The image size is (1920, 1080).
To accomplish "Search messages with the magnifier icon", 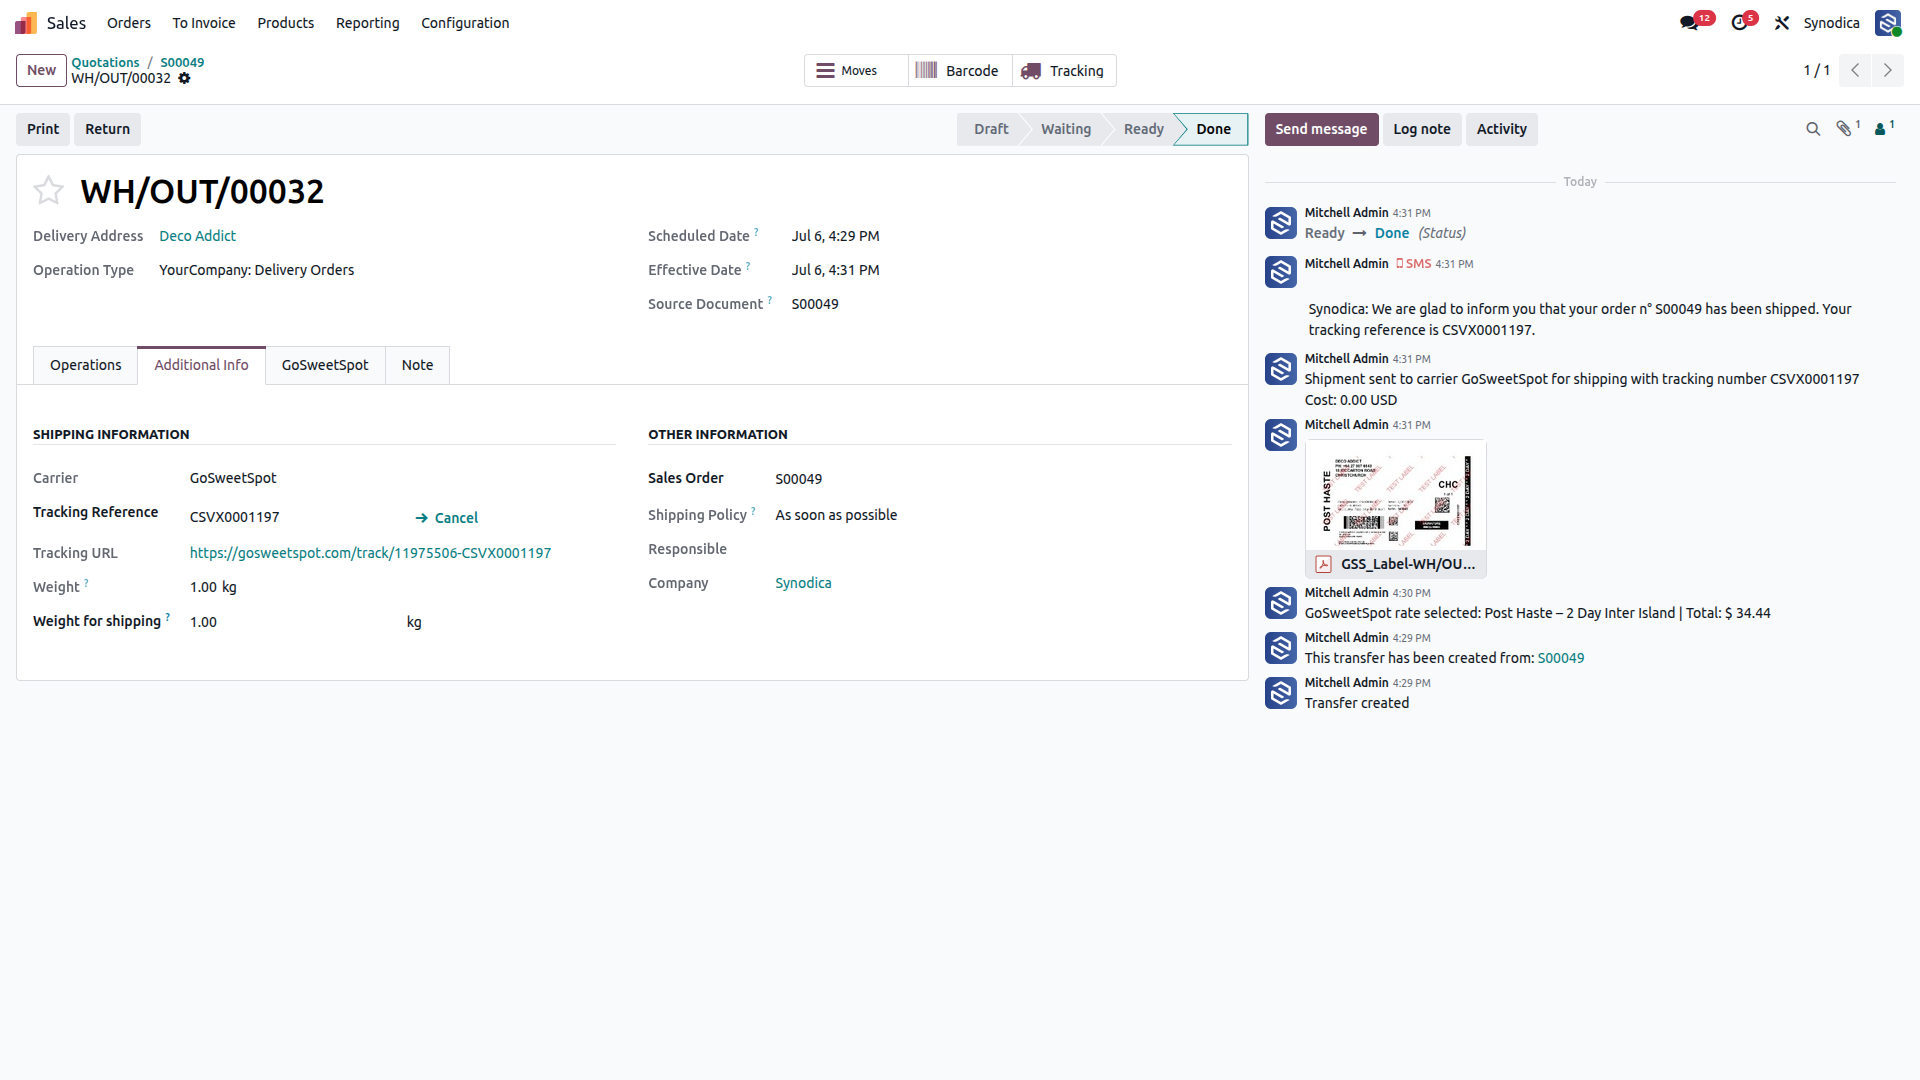I will (1813, 129).
